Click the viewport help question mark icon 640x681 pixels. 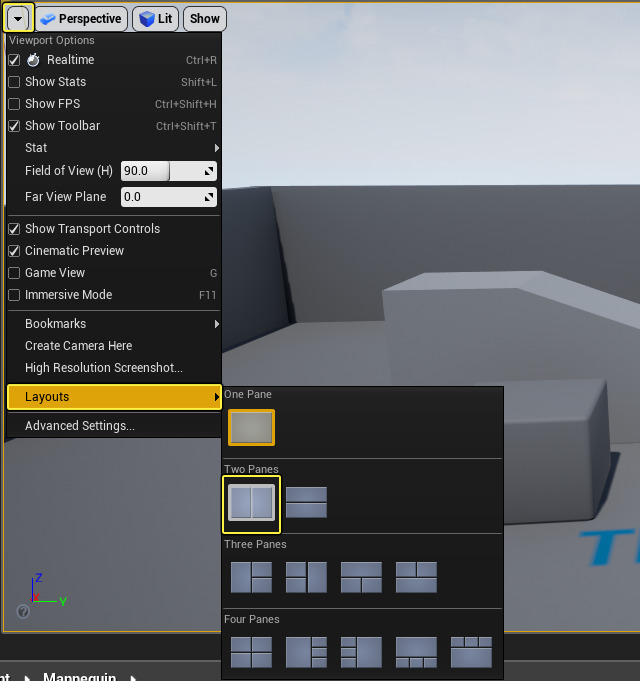click(23, 612)
